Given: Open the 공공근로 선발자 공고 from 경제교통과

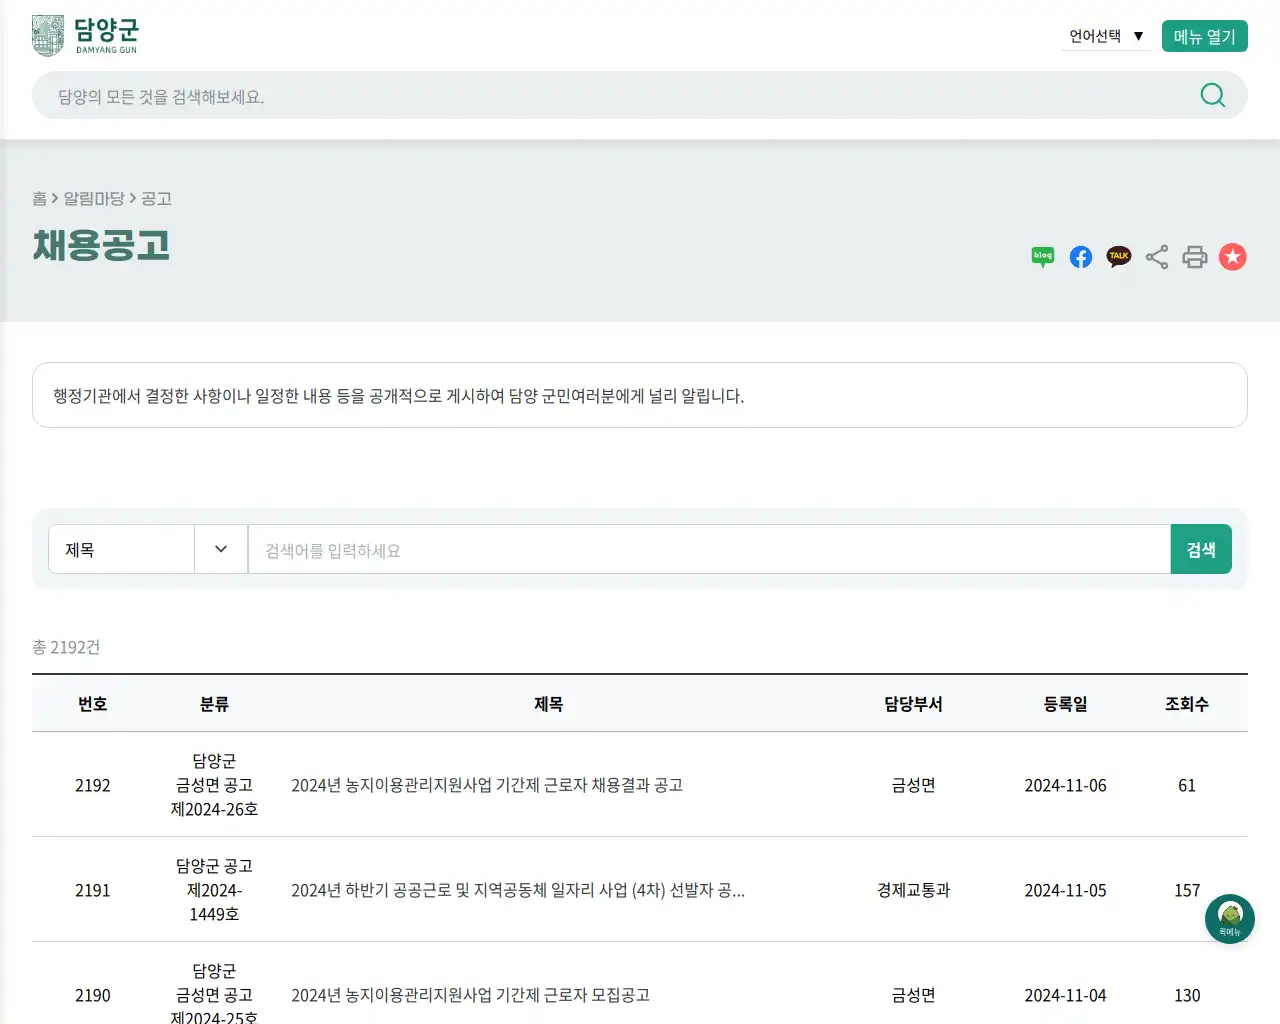Looking at the screenshot, I should 518,890.
